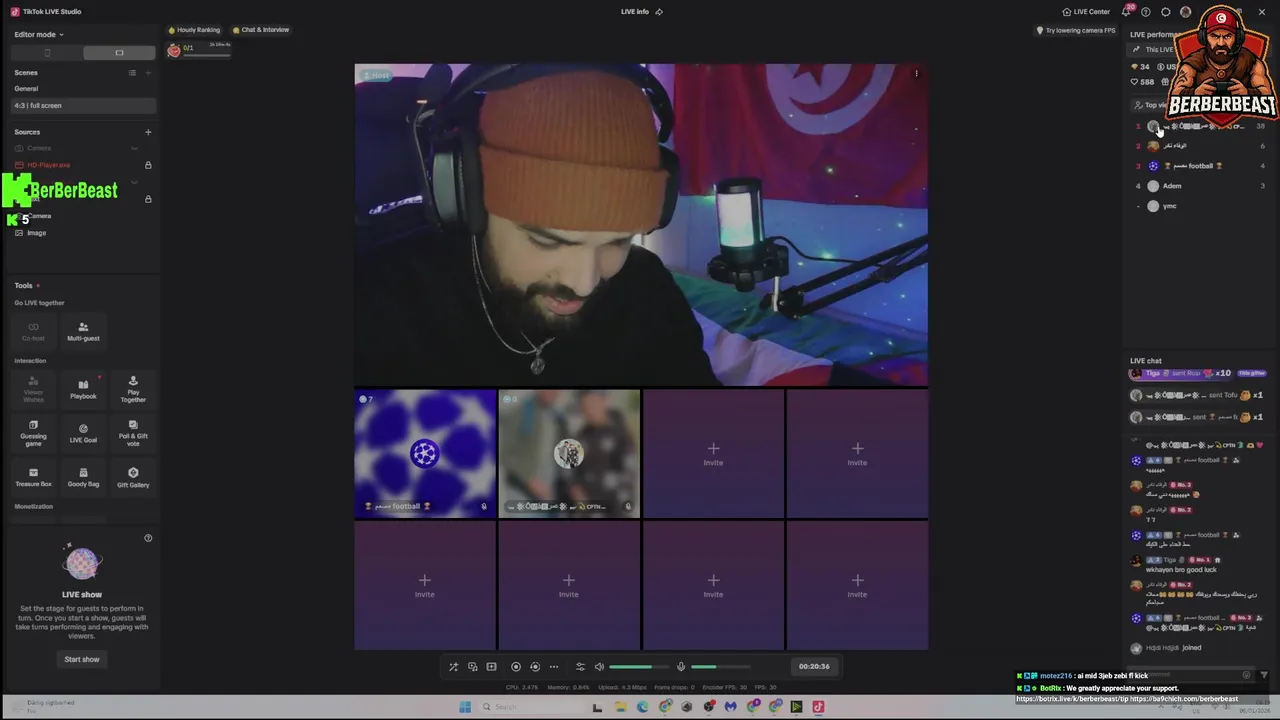Click the 588 likes counter

tap(1143, 82)
